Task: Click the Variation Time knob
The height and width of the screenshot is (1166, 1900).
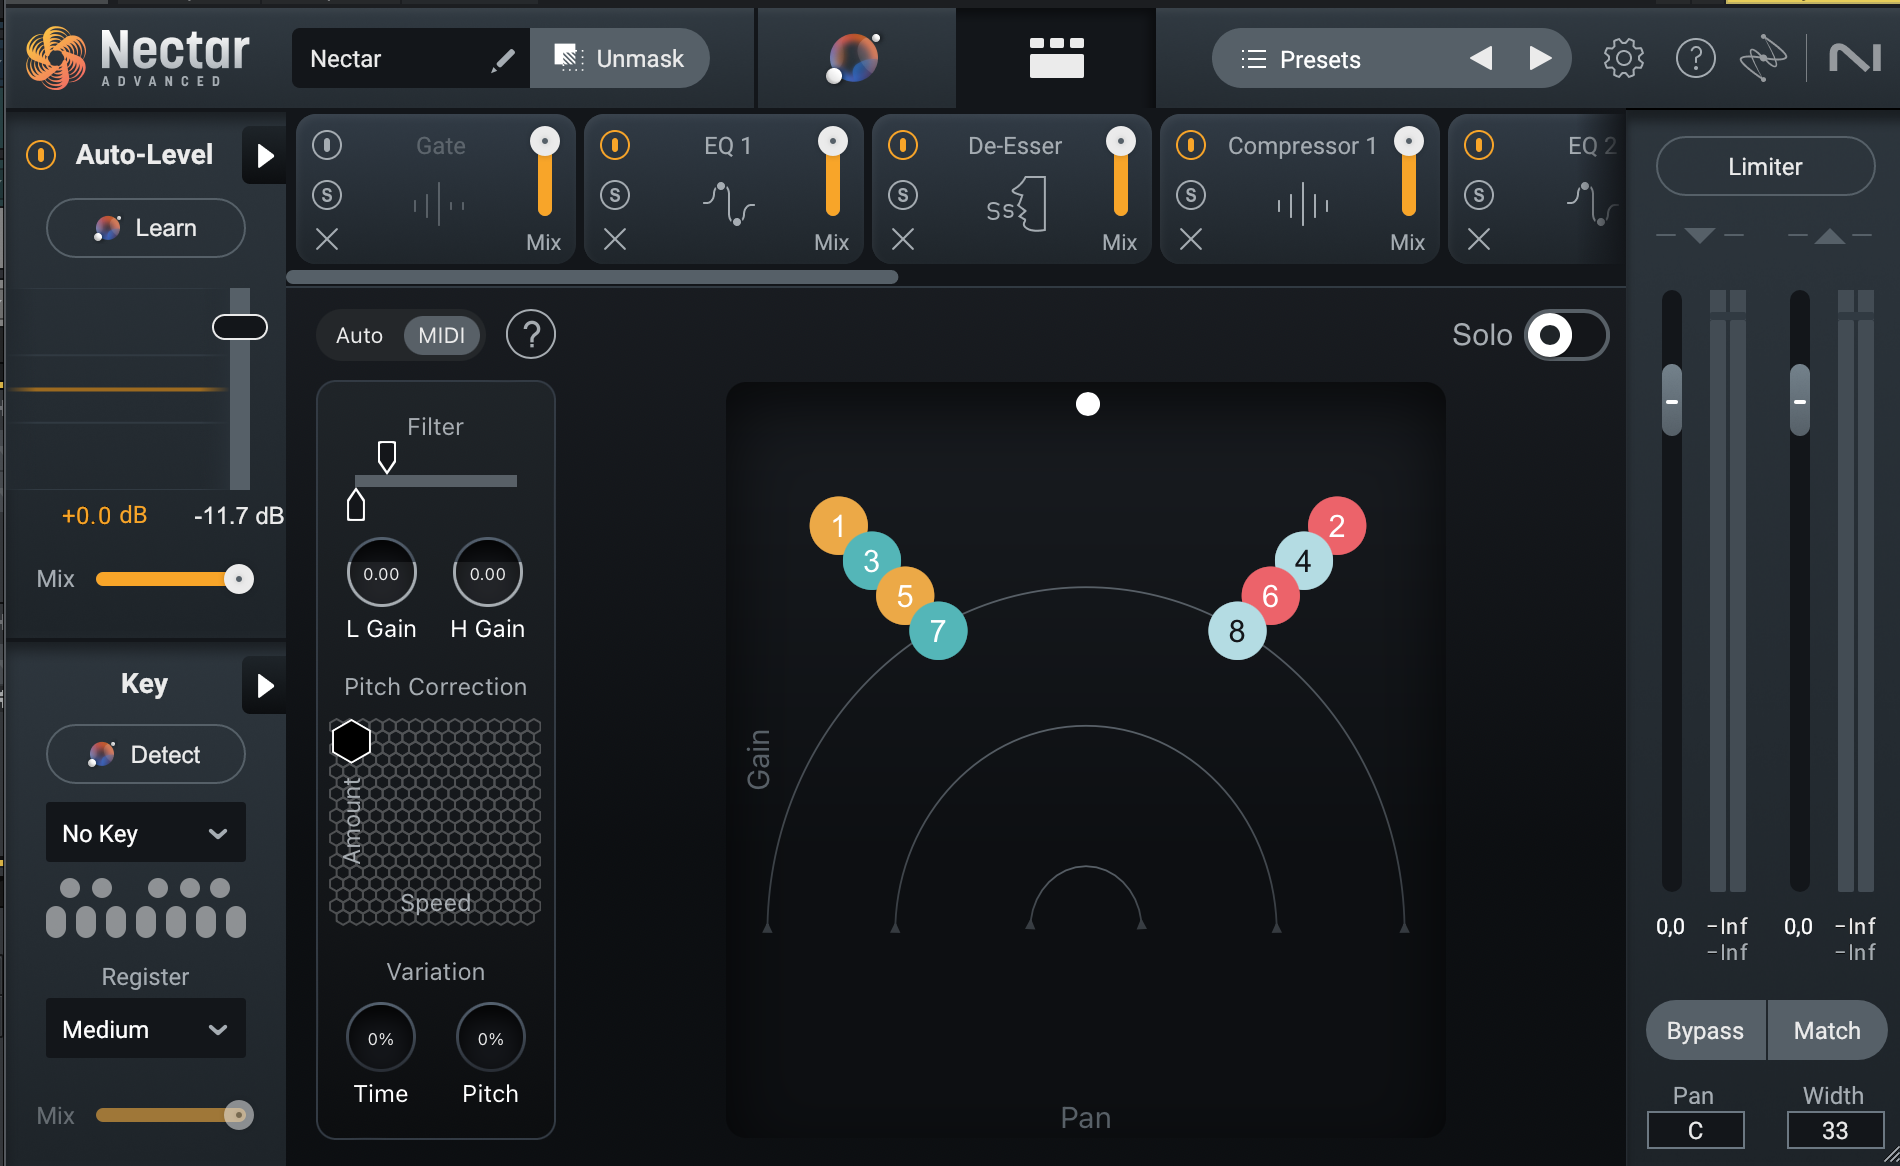Action: 381,1038
